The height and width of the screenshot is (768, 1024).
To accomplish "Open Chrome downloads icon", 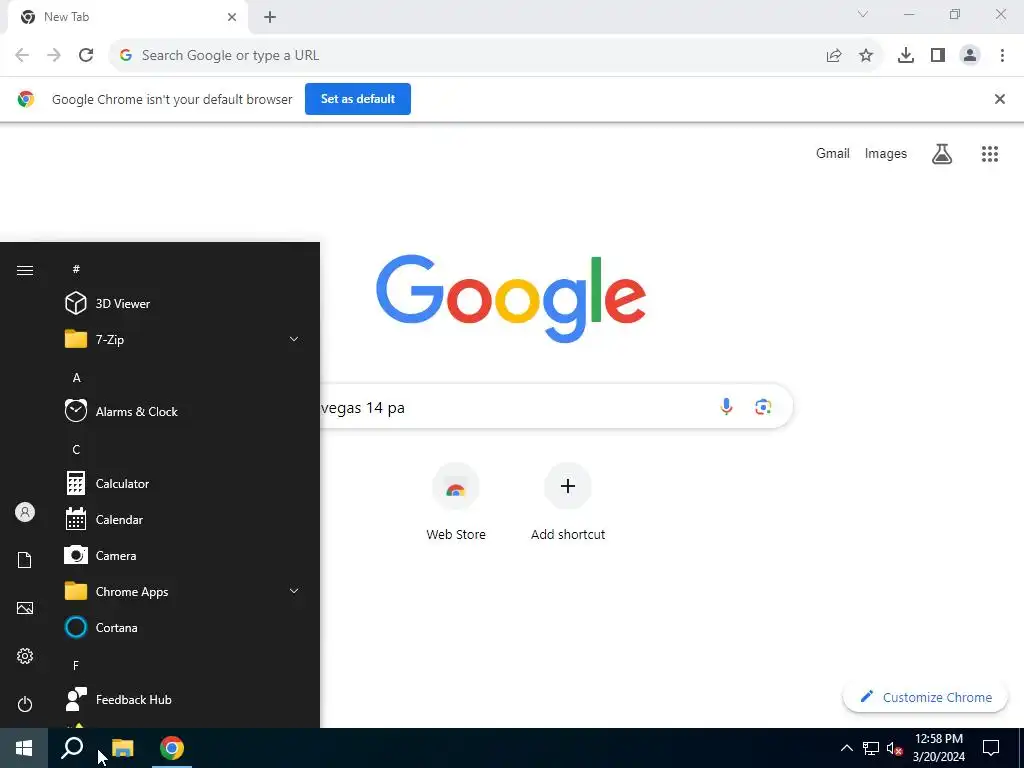I will [906, 56].
